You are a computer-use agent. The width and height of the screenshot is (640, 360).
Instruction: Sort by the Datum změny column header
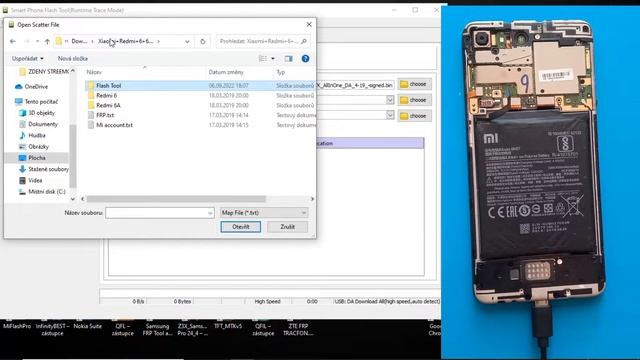226,72
